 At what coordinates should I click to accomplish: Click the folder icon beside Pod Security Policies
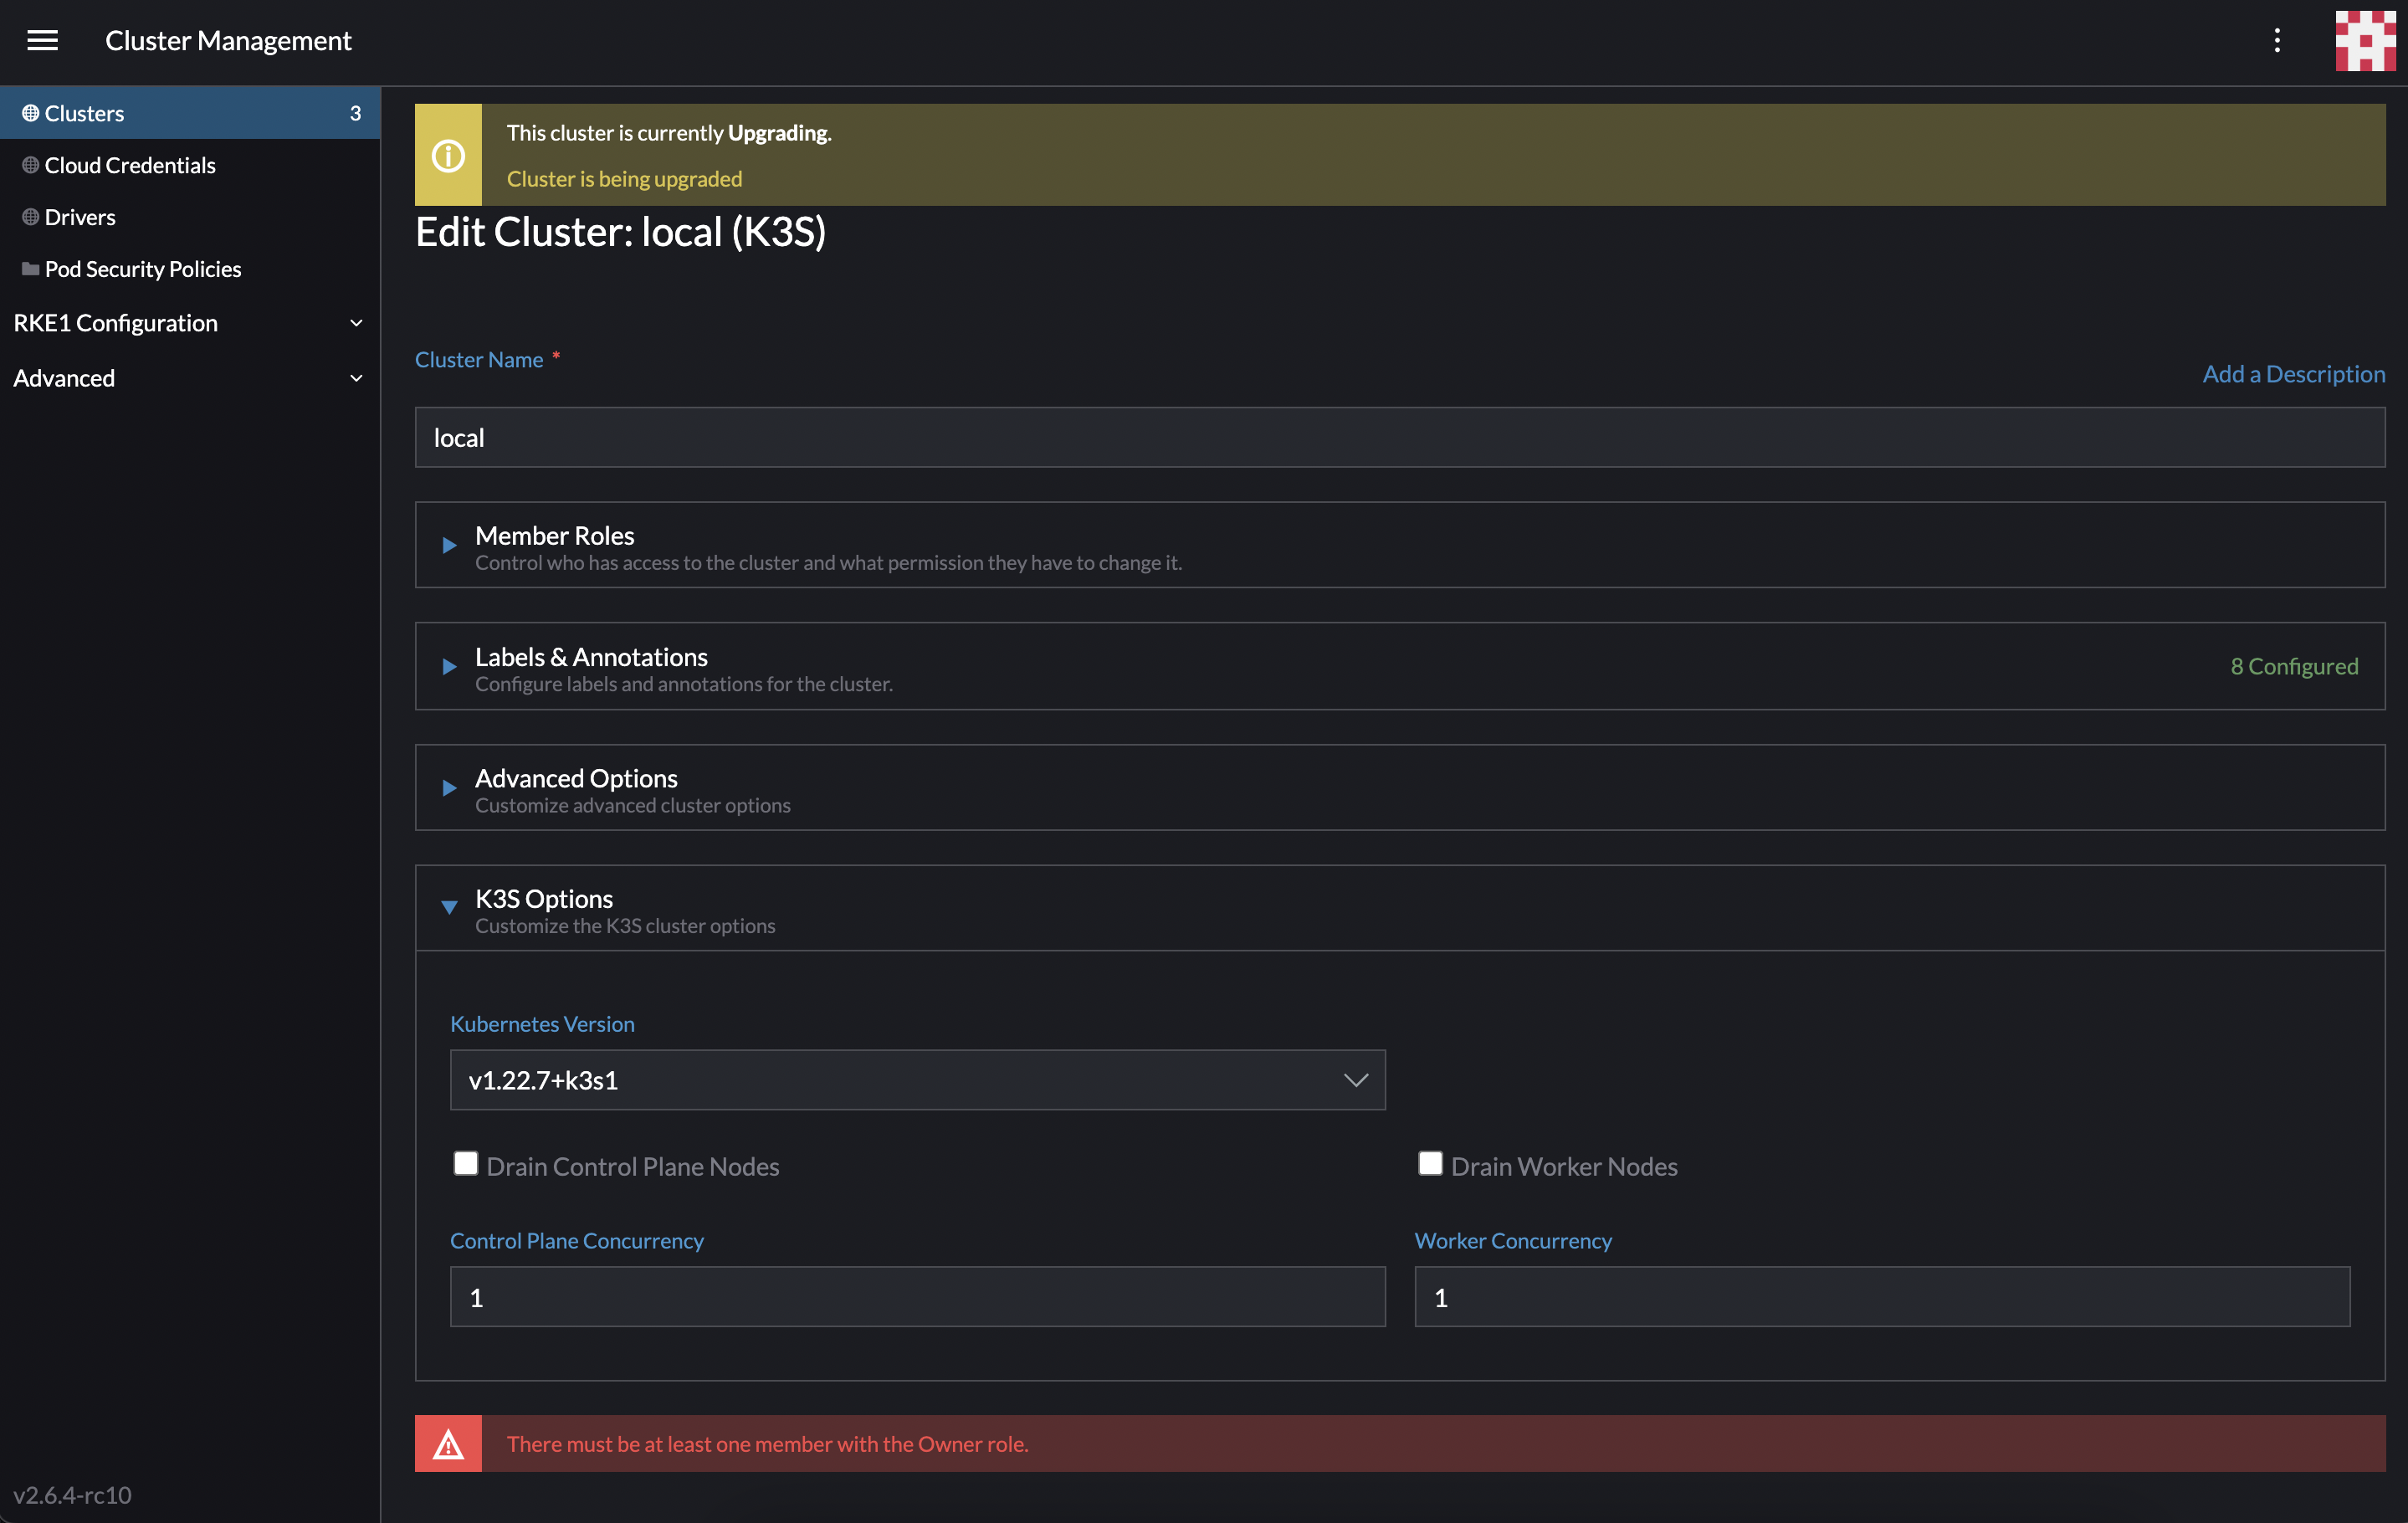(x=29, y=268)
